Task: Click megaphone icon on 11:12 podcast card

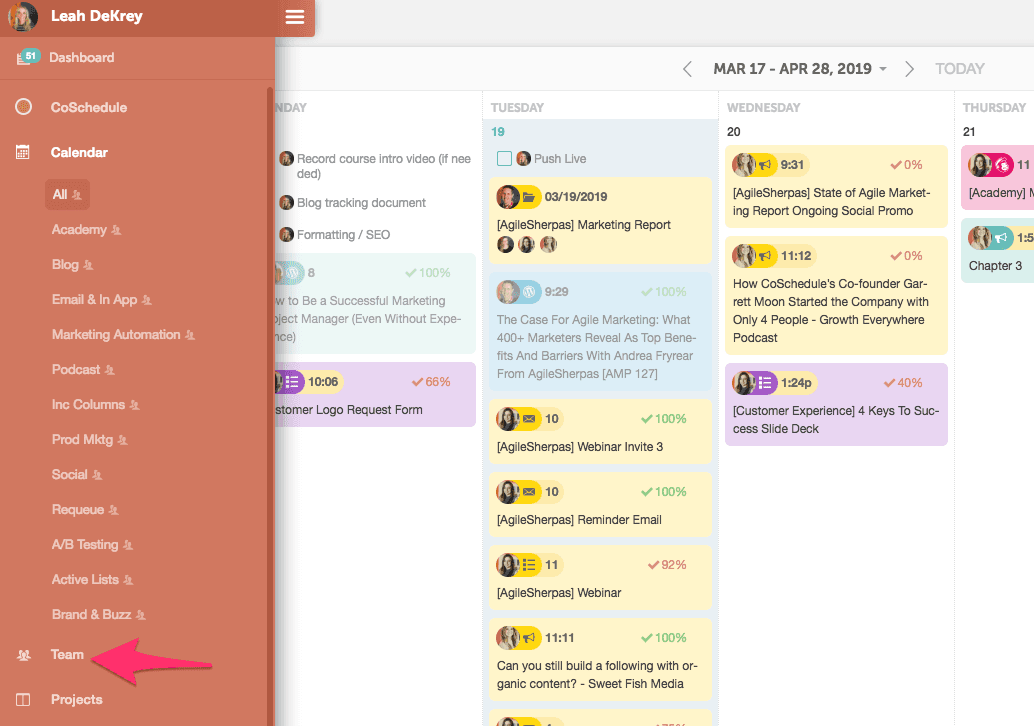Action: click(x=765, y=256)
